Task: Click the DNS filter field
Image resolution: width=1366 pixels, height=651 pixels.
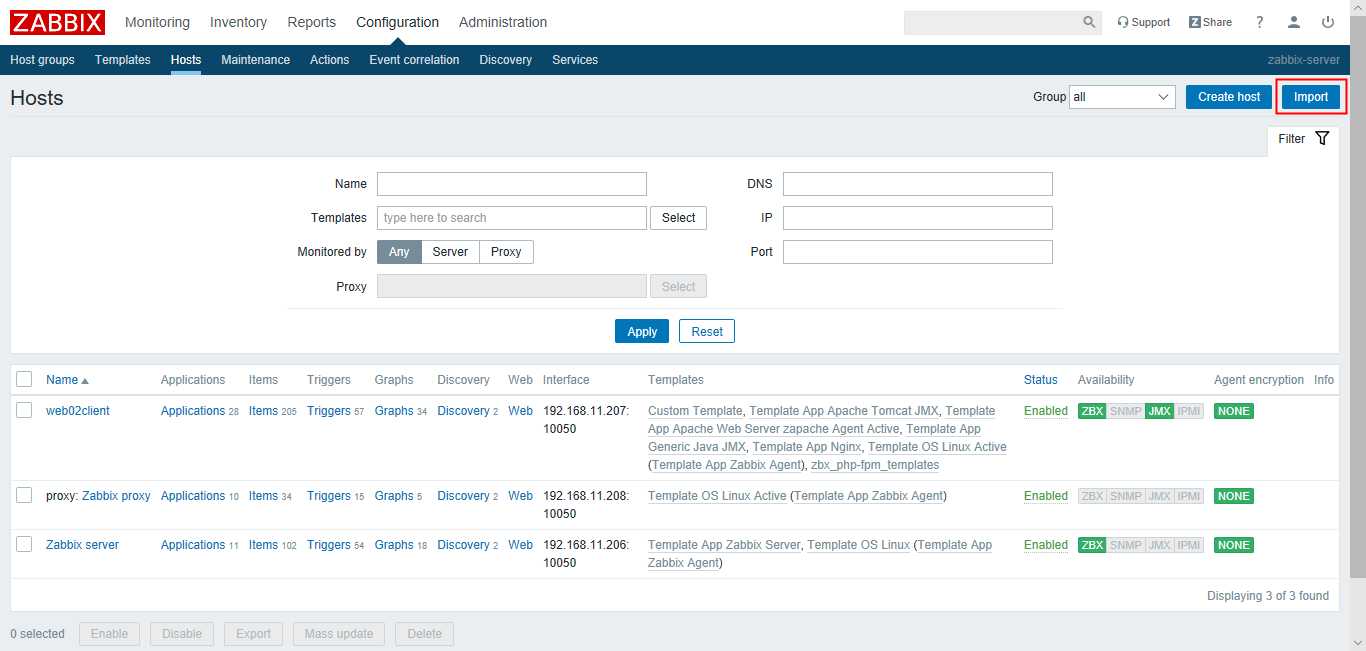Action: (x=918, y=184)
